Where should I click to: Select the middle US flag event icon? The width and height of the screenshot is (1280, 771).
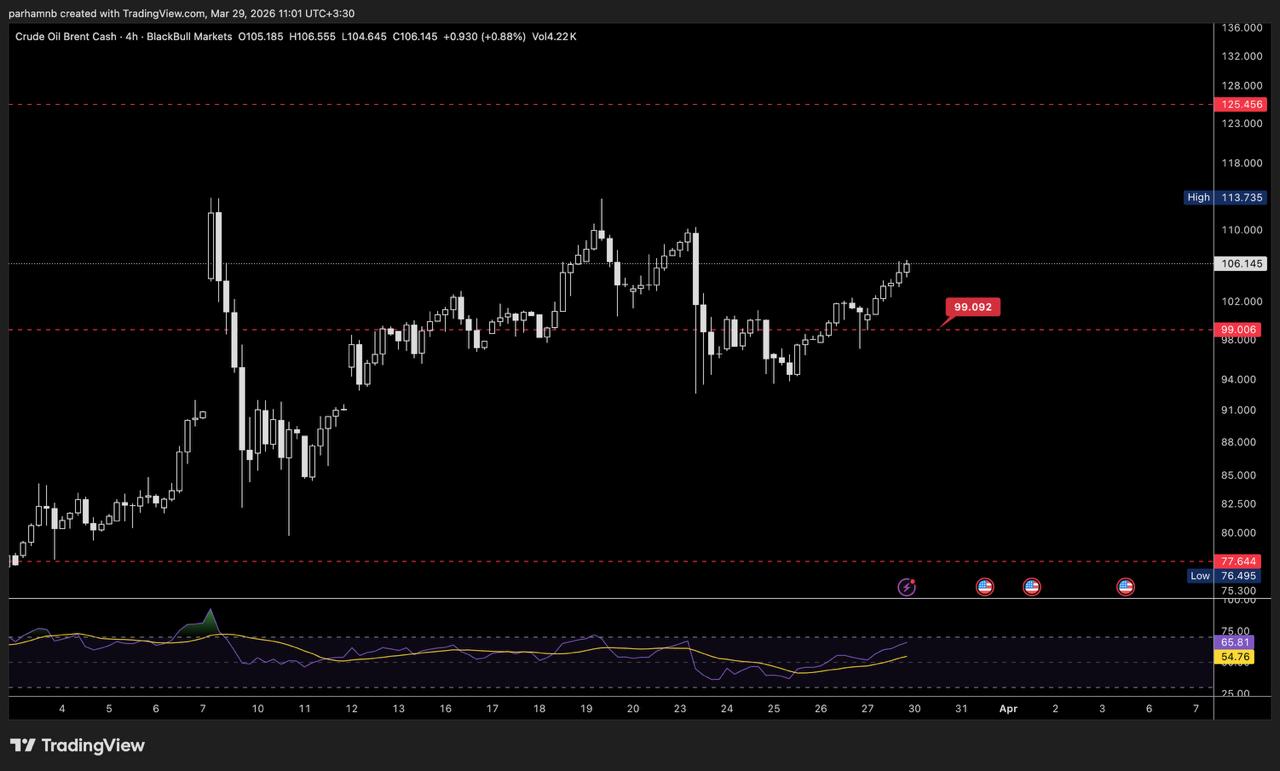[1032, 587]
